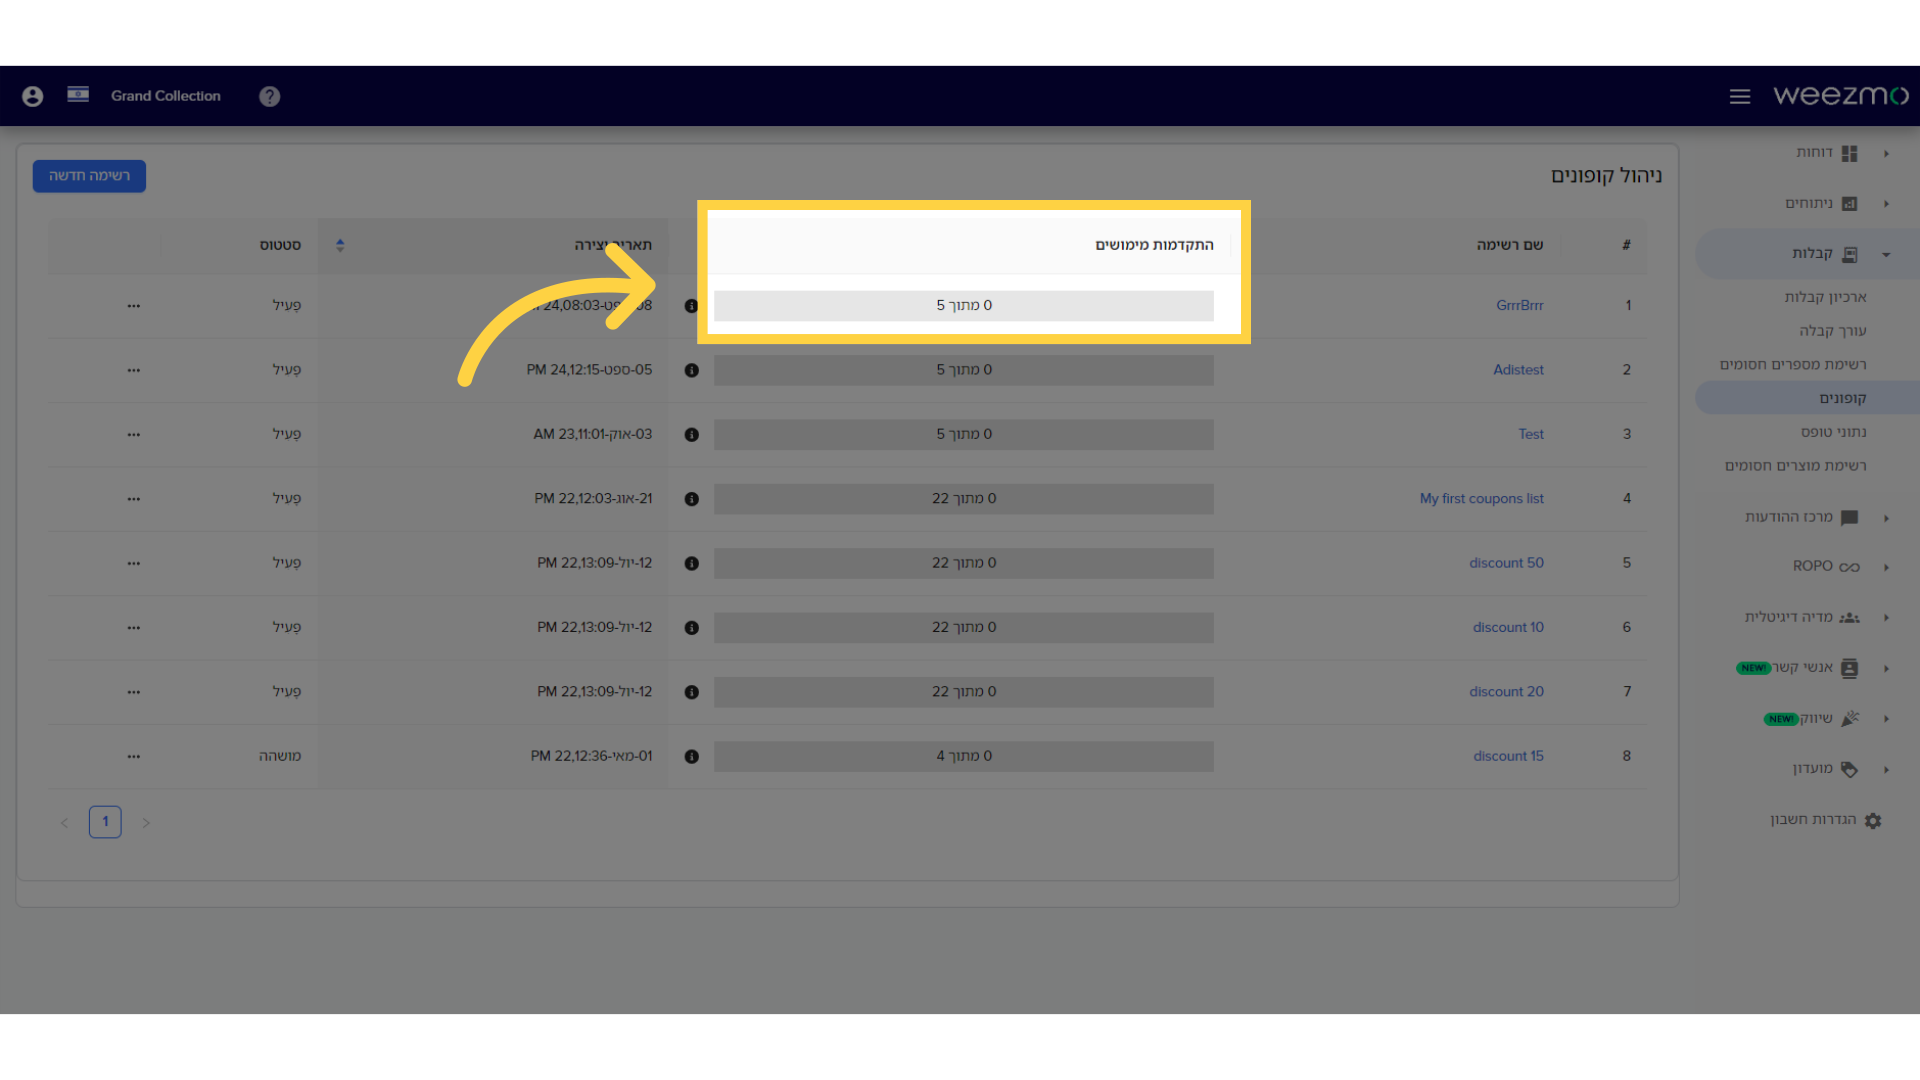Click the רשימה חדשה button
This screenshot has height=1080, width=1920.
click(x=89, y=176)
